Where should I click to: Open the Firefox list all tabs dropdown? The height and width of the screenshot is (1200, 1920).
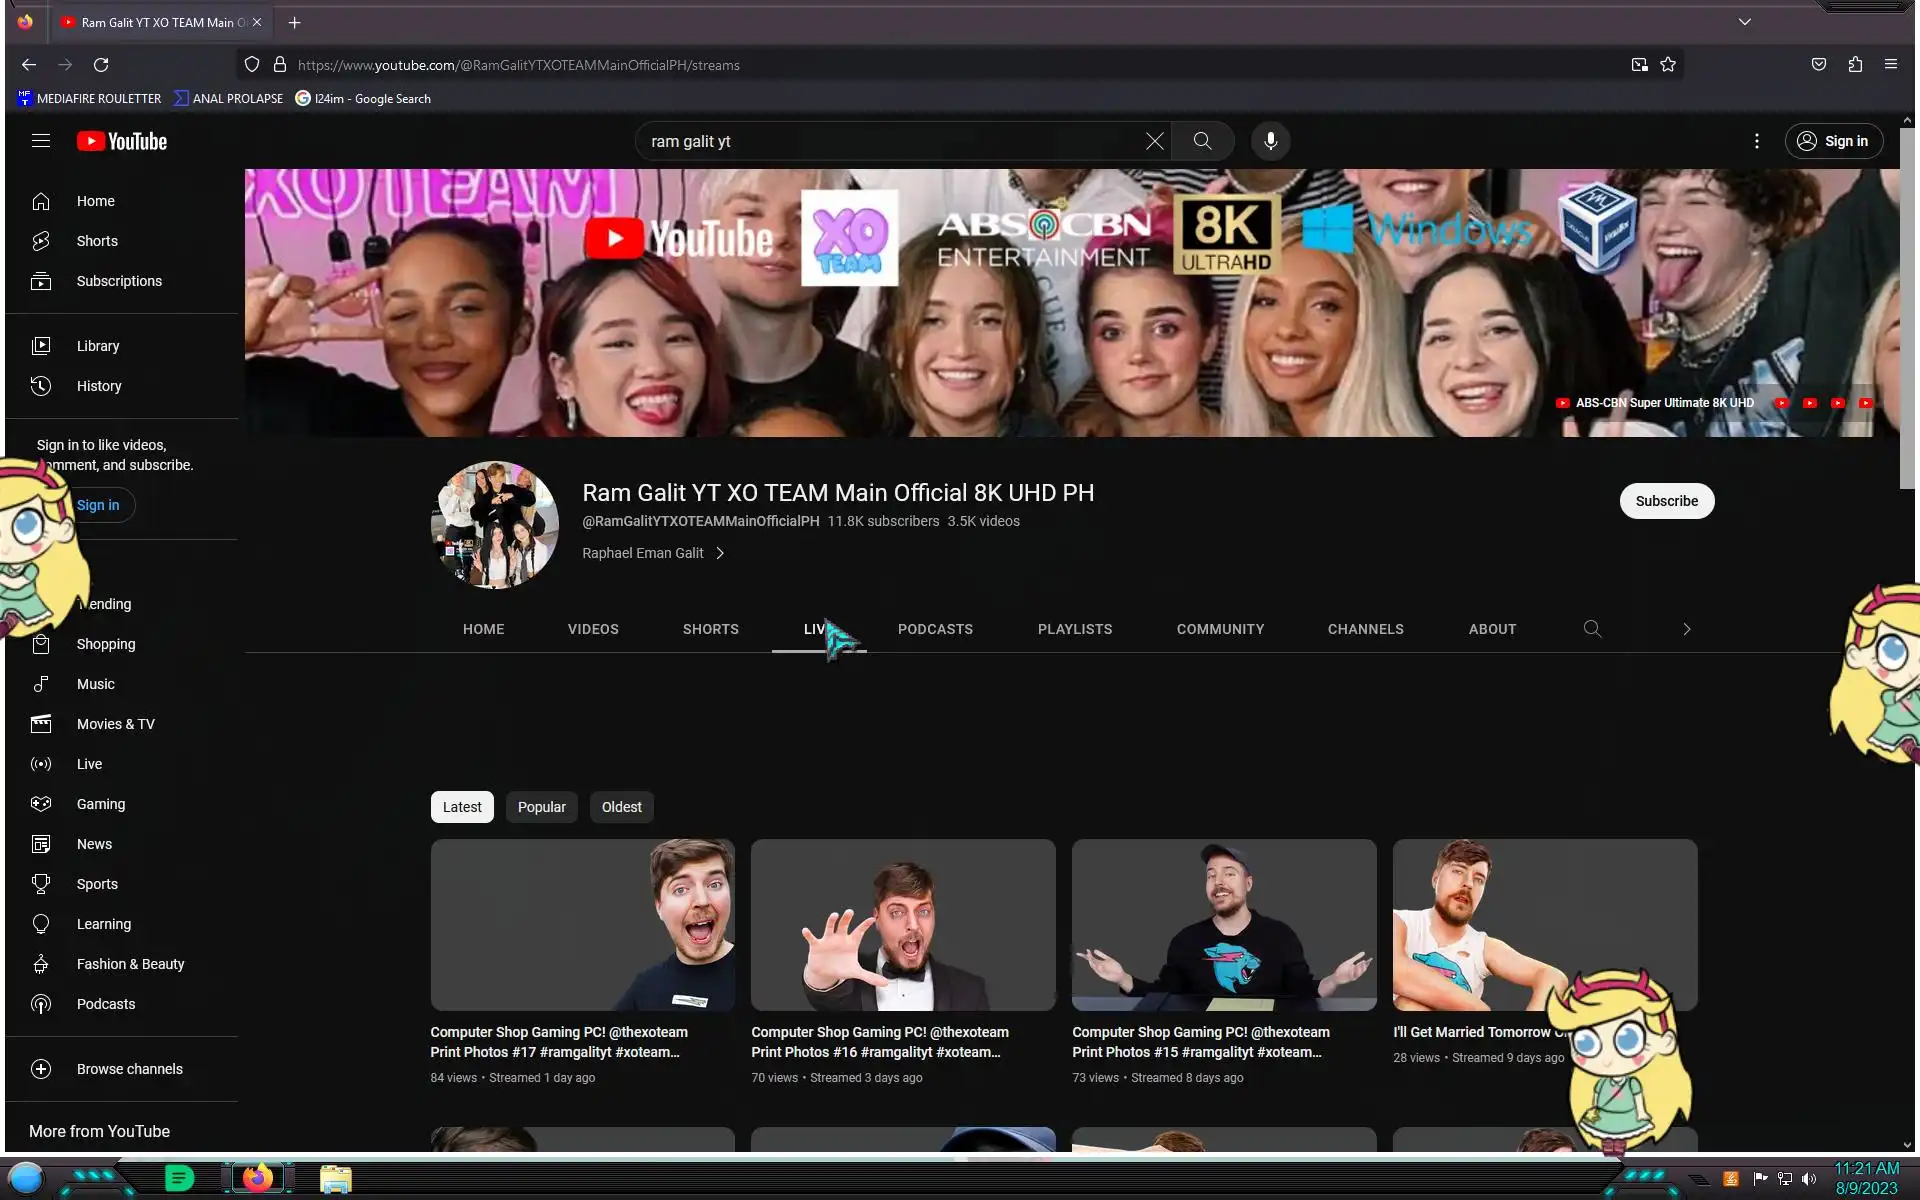tap(1744, 22)
